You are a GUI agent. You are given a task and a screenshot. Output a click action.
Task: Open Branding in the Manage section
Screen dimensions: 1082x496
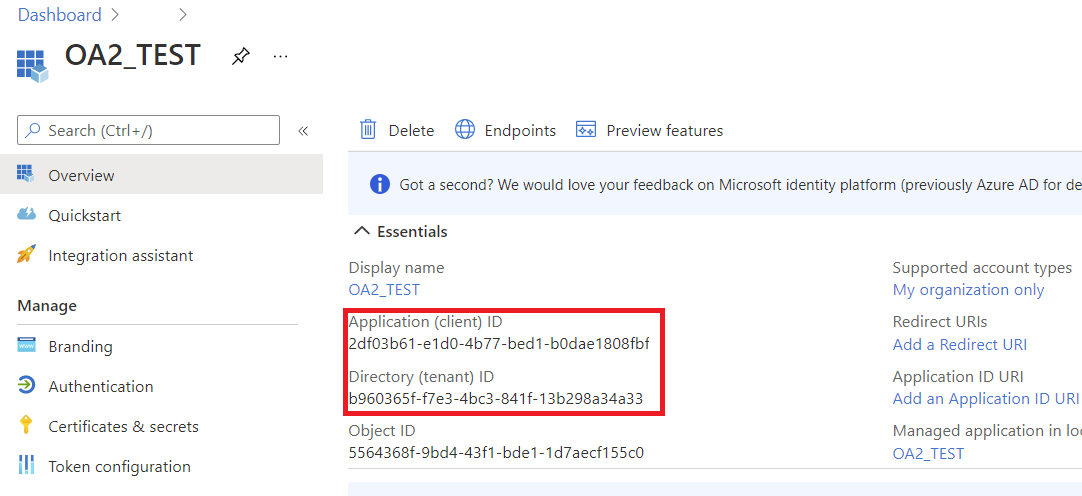[x=80, y=346]
